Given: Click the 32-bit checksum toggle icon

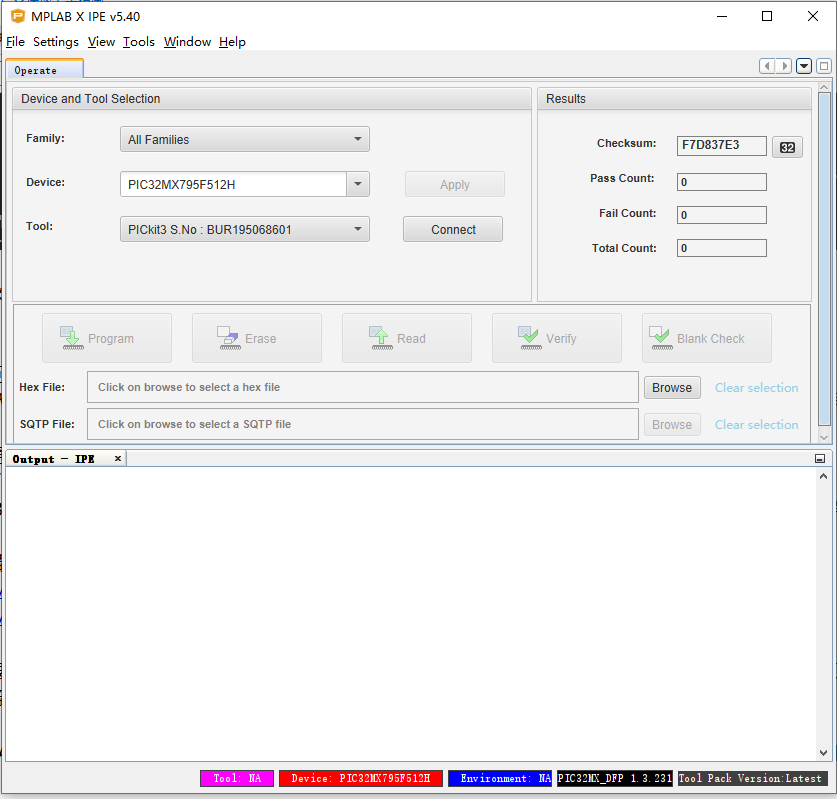Looking at the screenshot, I should [x=787, y=147].
